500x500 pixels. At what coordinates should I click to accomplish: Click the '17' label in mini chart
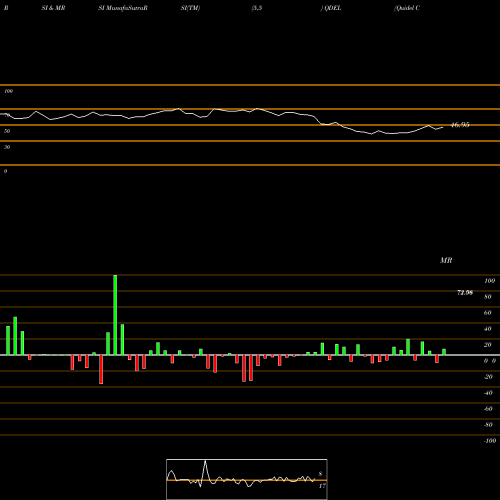322,486
